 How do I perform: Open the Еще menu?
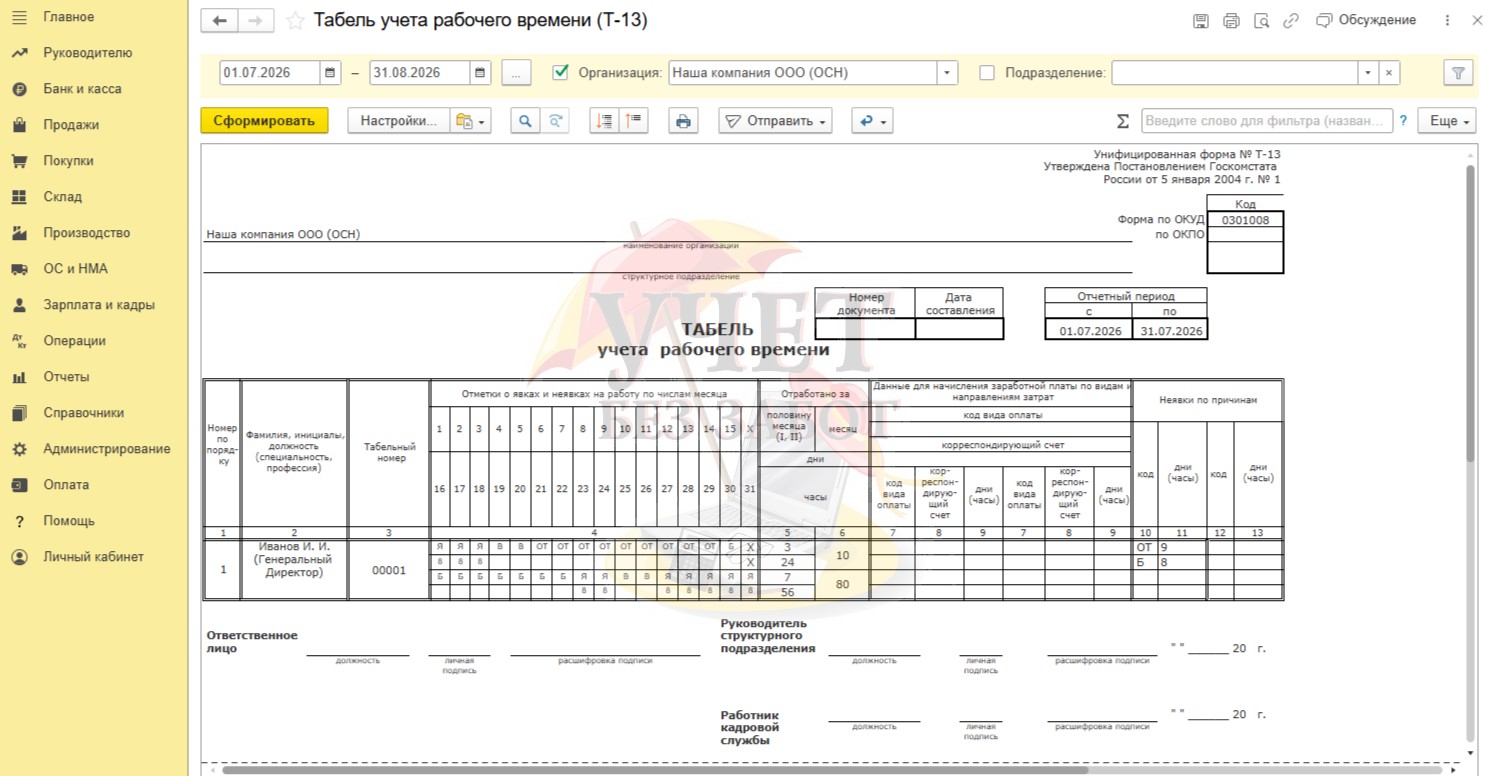(1449, 121)
